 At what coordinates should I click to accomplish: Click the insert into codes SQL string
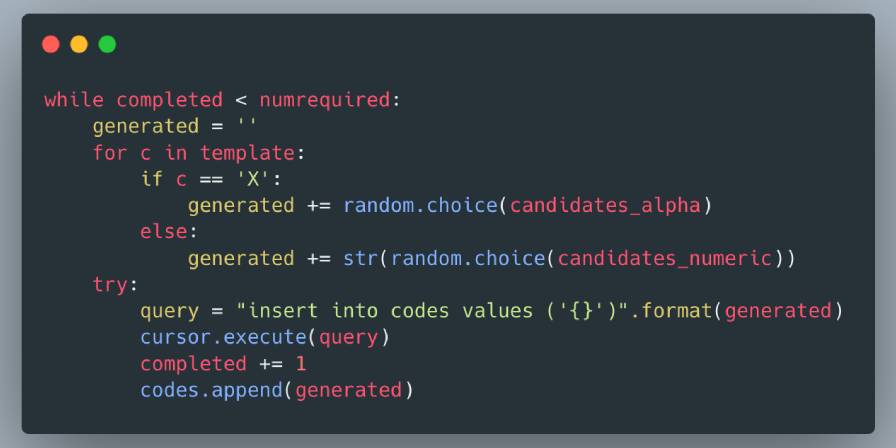pyautogui.click(x=437, y=311)
